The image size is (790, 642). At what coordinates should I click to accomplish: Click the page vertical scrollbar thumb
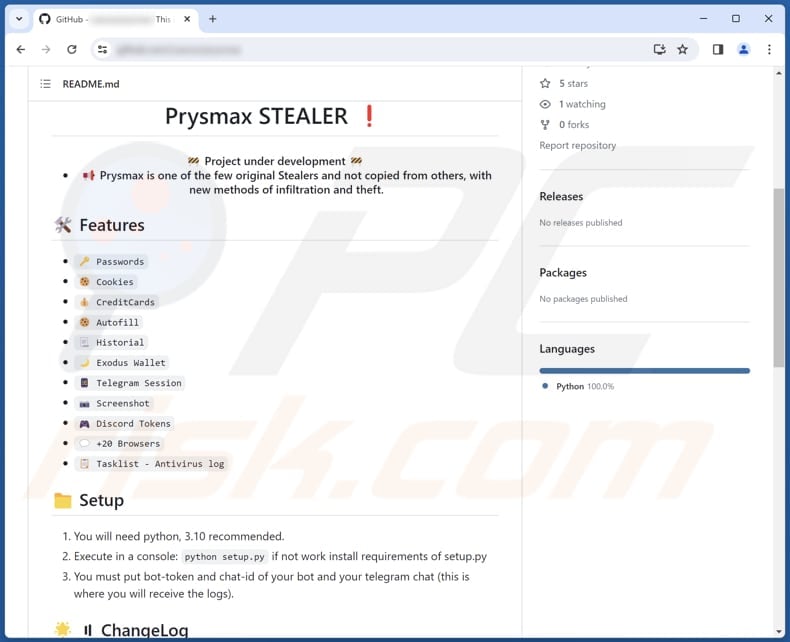point(779,277)
